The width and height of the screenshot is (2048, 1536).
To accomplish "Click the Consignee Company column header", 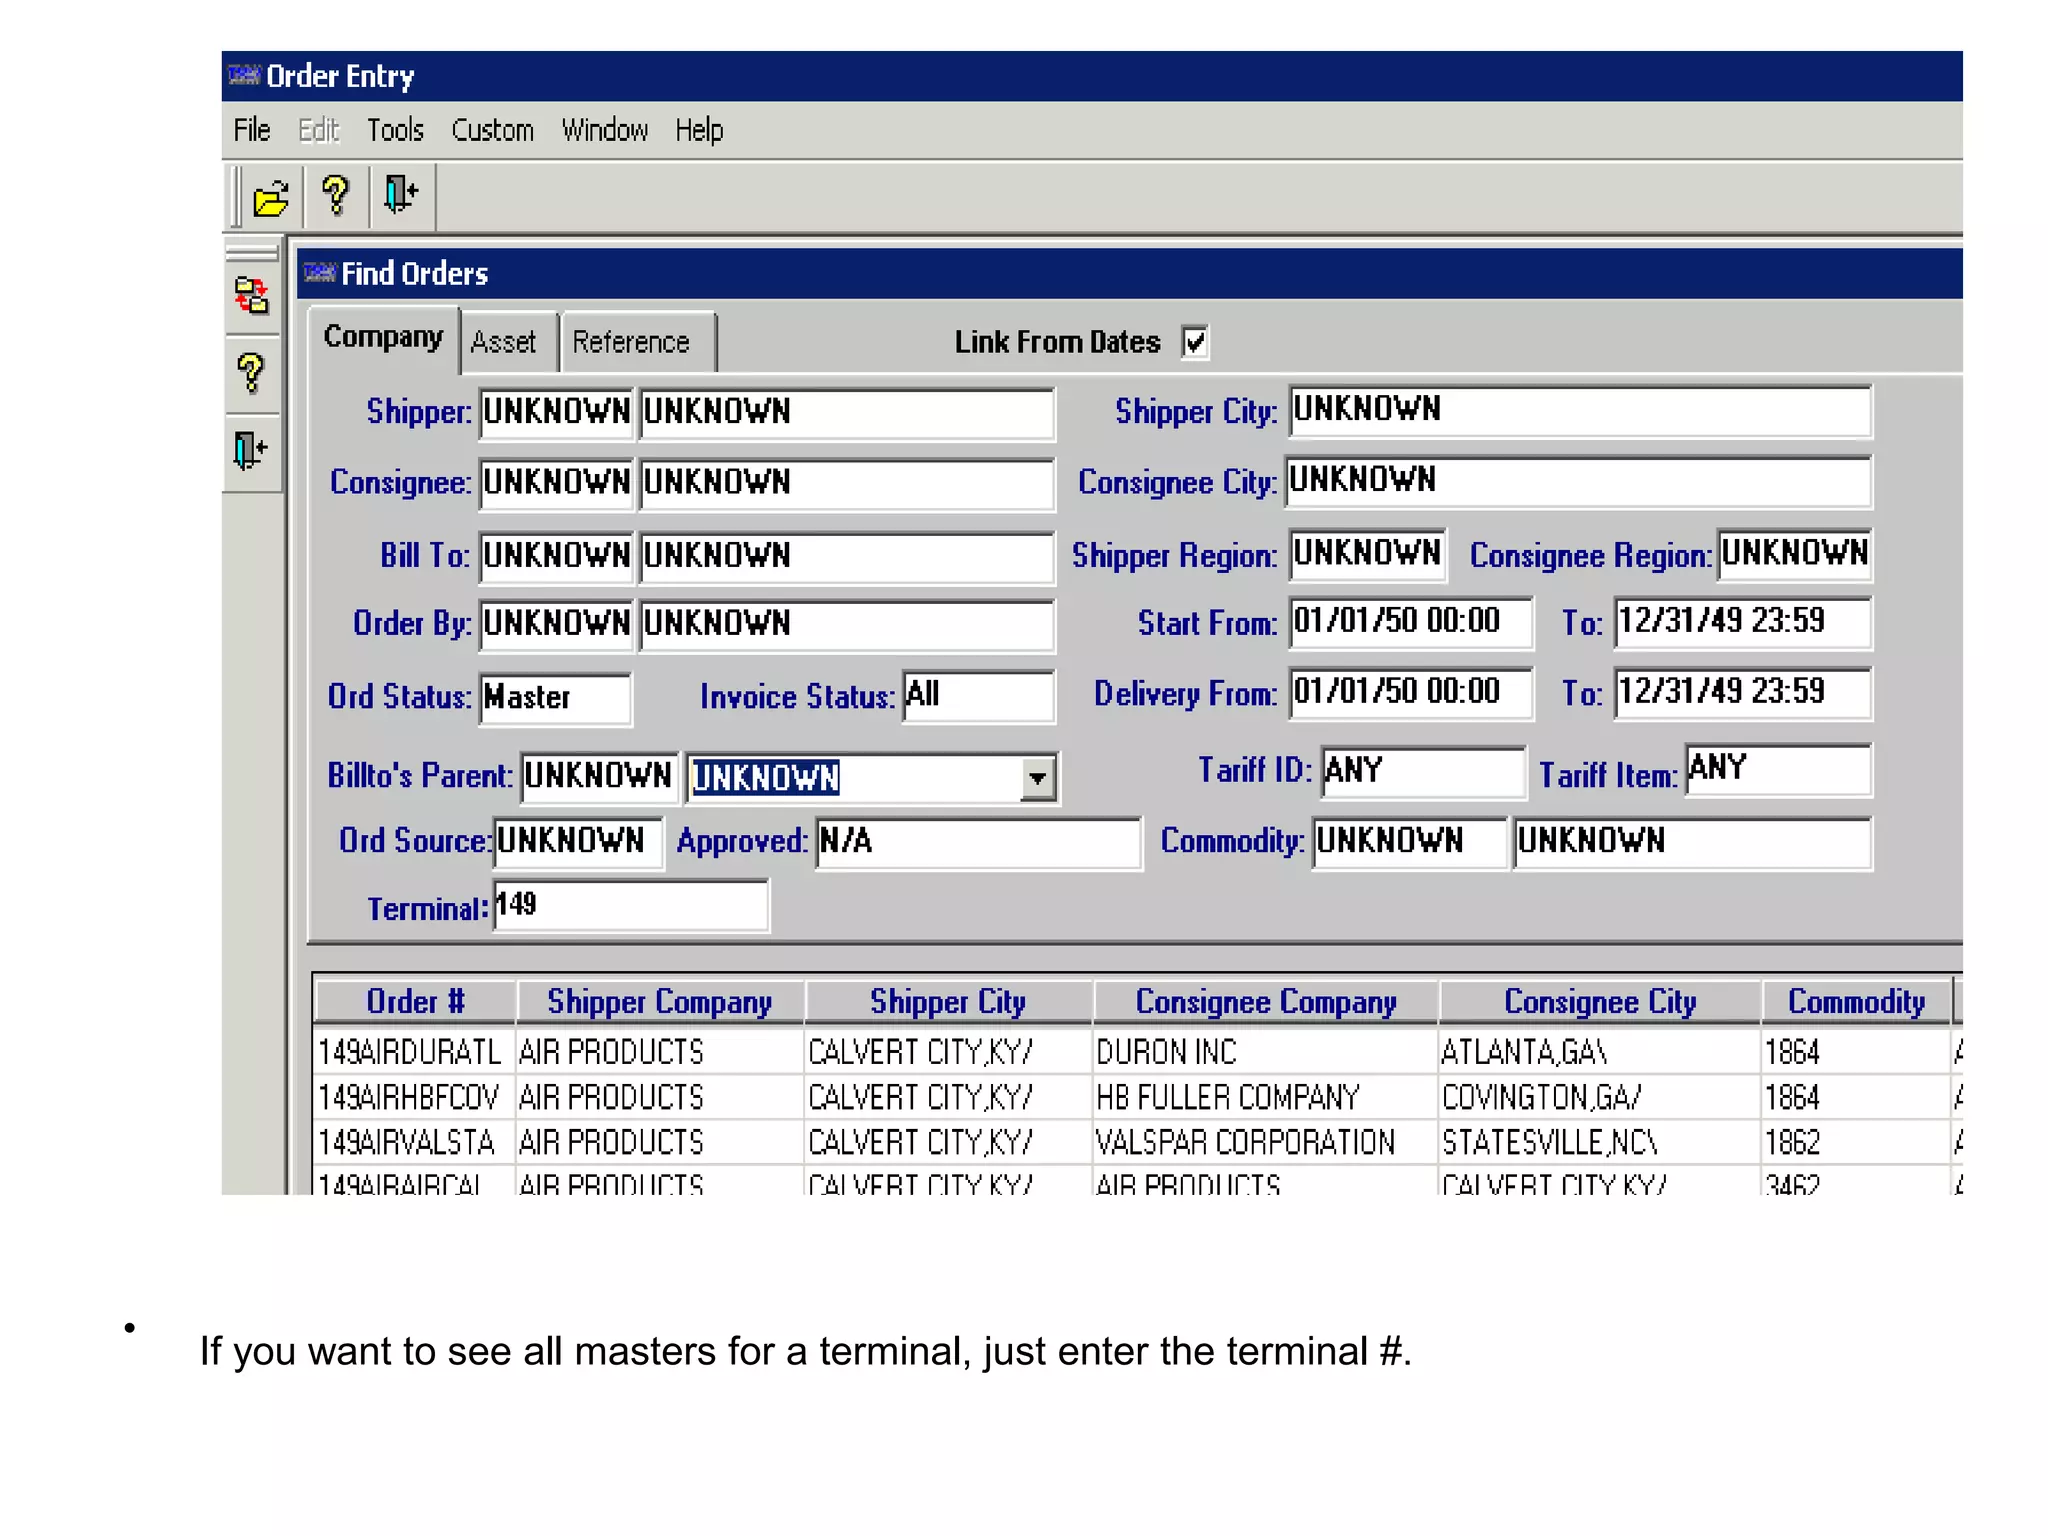I will [x=1265, y=1001].
